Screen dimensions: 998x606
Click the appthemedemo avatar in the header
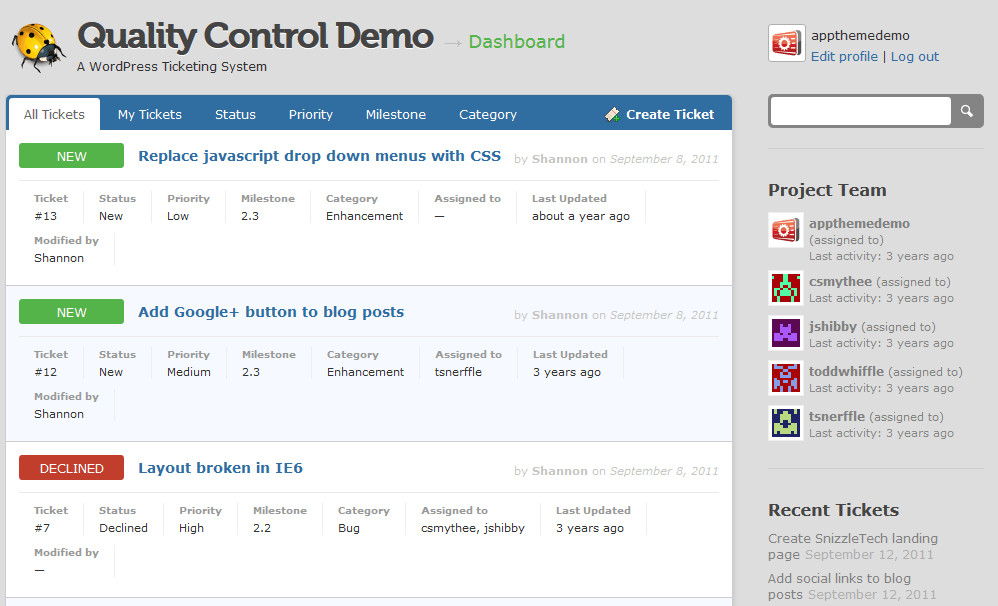tap(787, 43)
